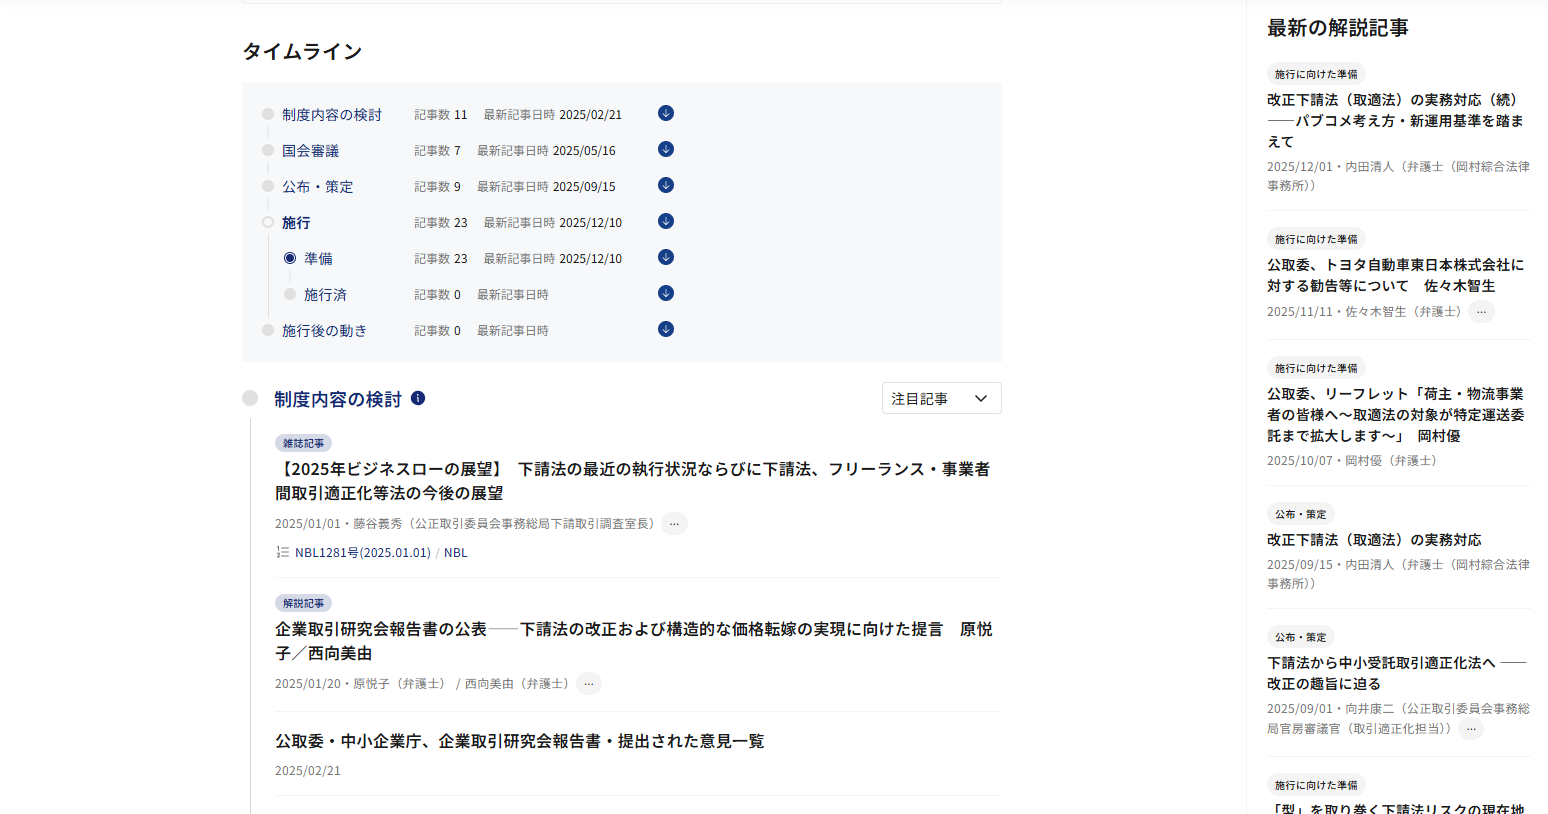Viewport: 1548px width, 814px height.
Task: Click the arrow icon in the 準備 row
Action: pos(666,258)
